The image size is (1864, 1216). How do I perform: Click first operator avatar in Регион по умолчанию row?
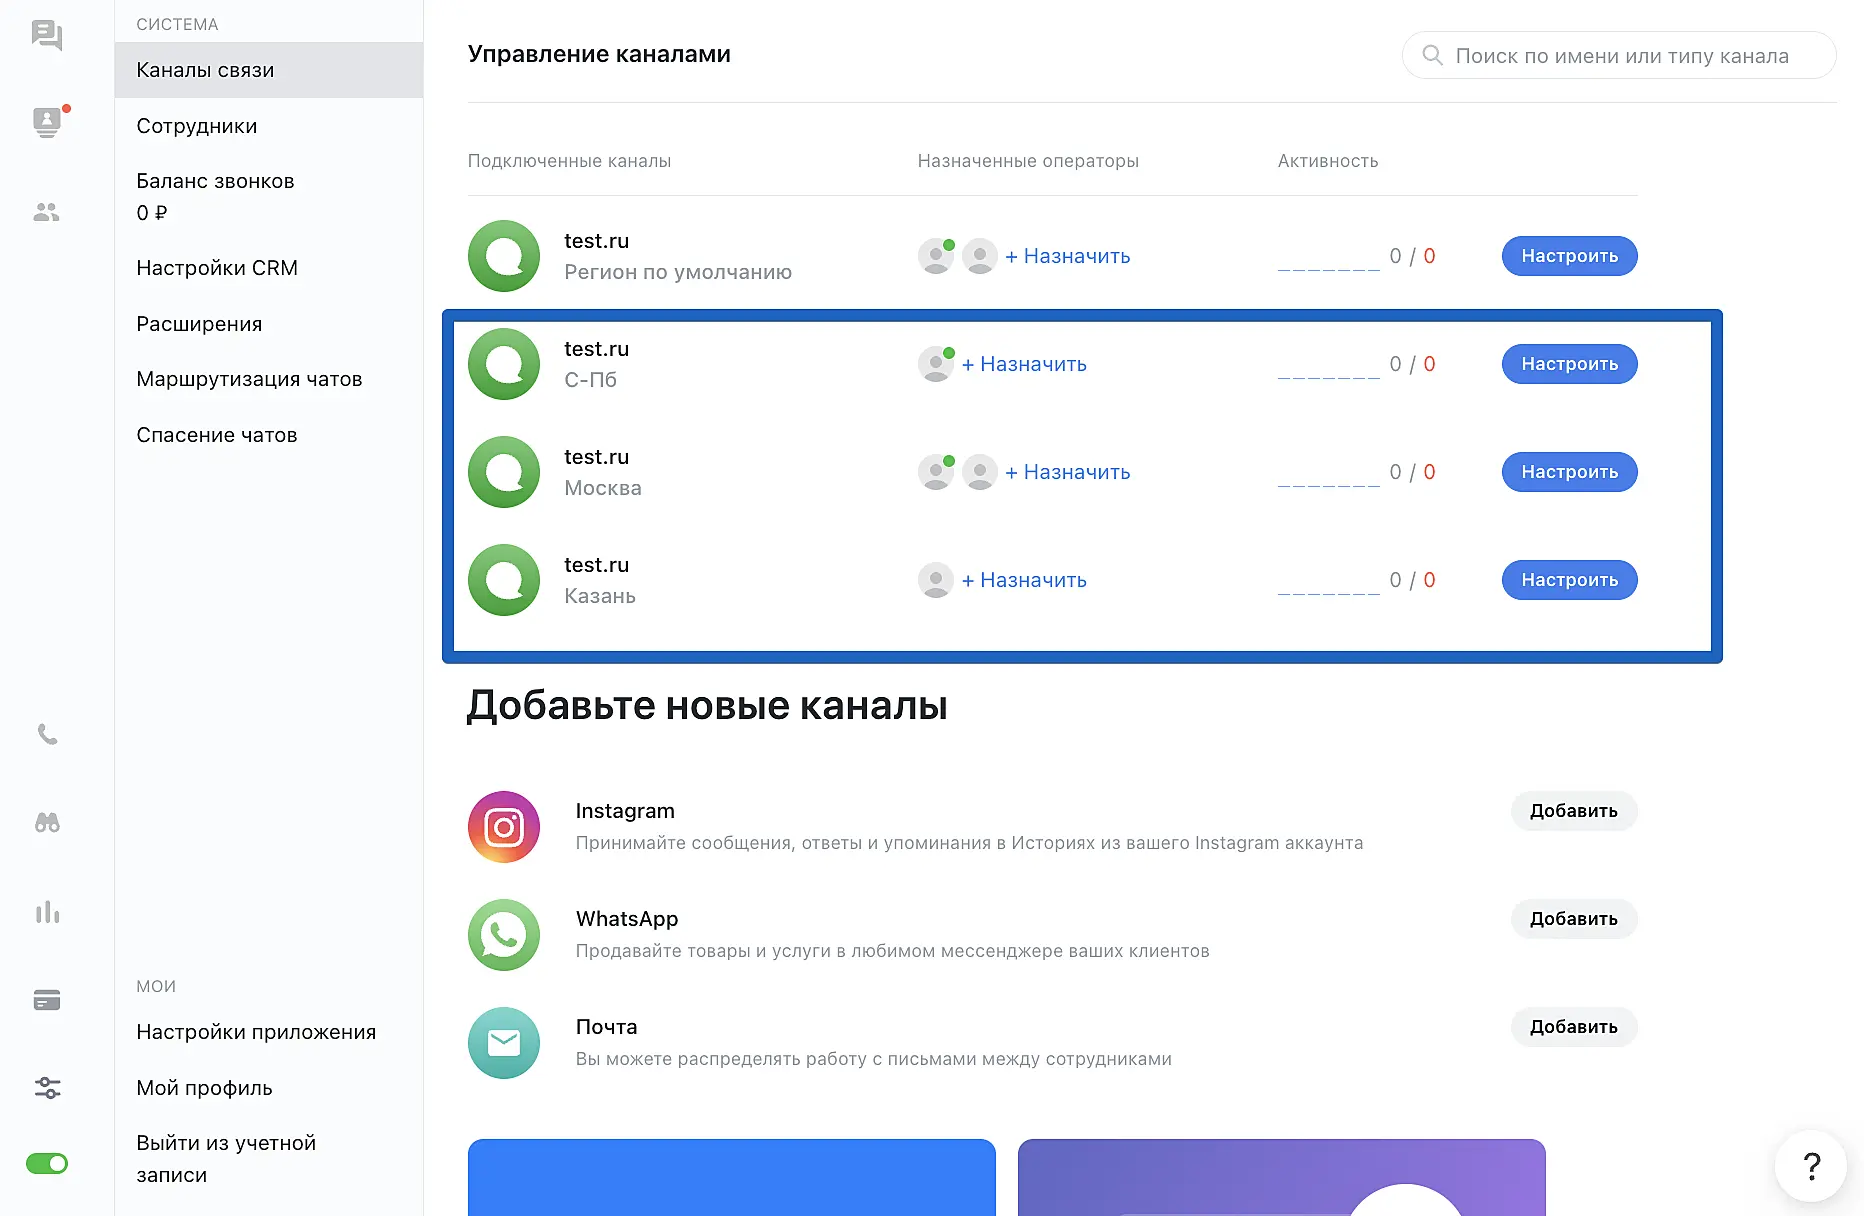tap(936, 256)
